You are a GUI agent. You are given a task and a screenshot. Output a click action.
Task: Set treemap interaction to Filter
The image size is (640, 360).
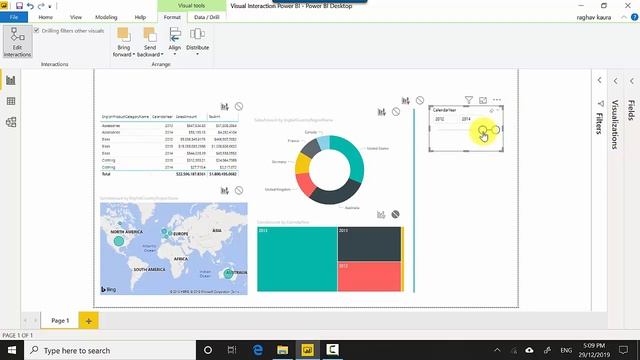(x=381, y=214)
